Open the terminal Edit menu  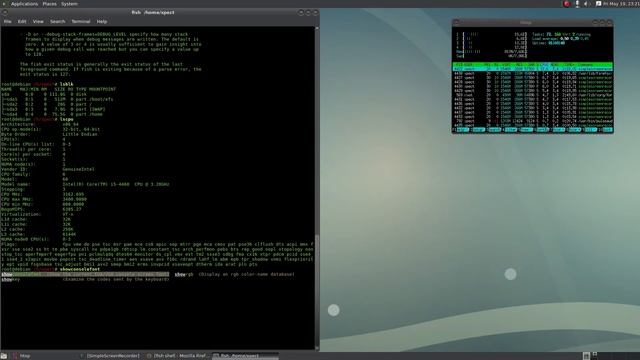click(22, 21)
